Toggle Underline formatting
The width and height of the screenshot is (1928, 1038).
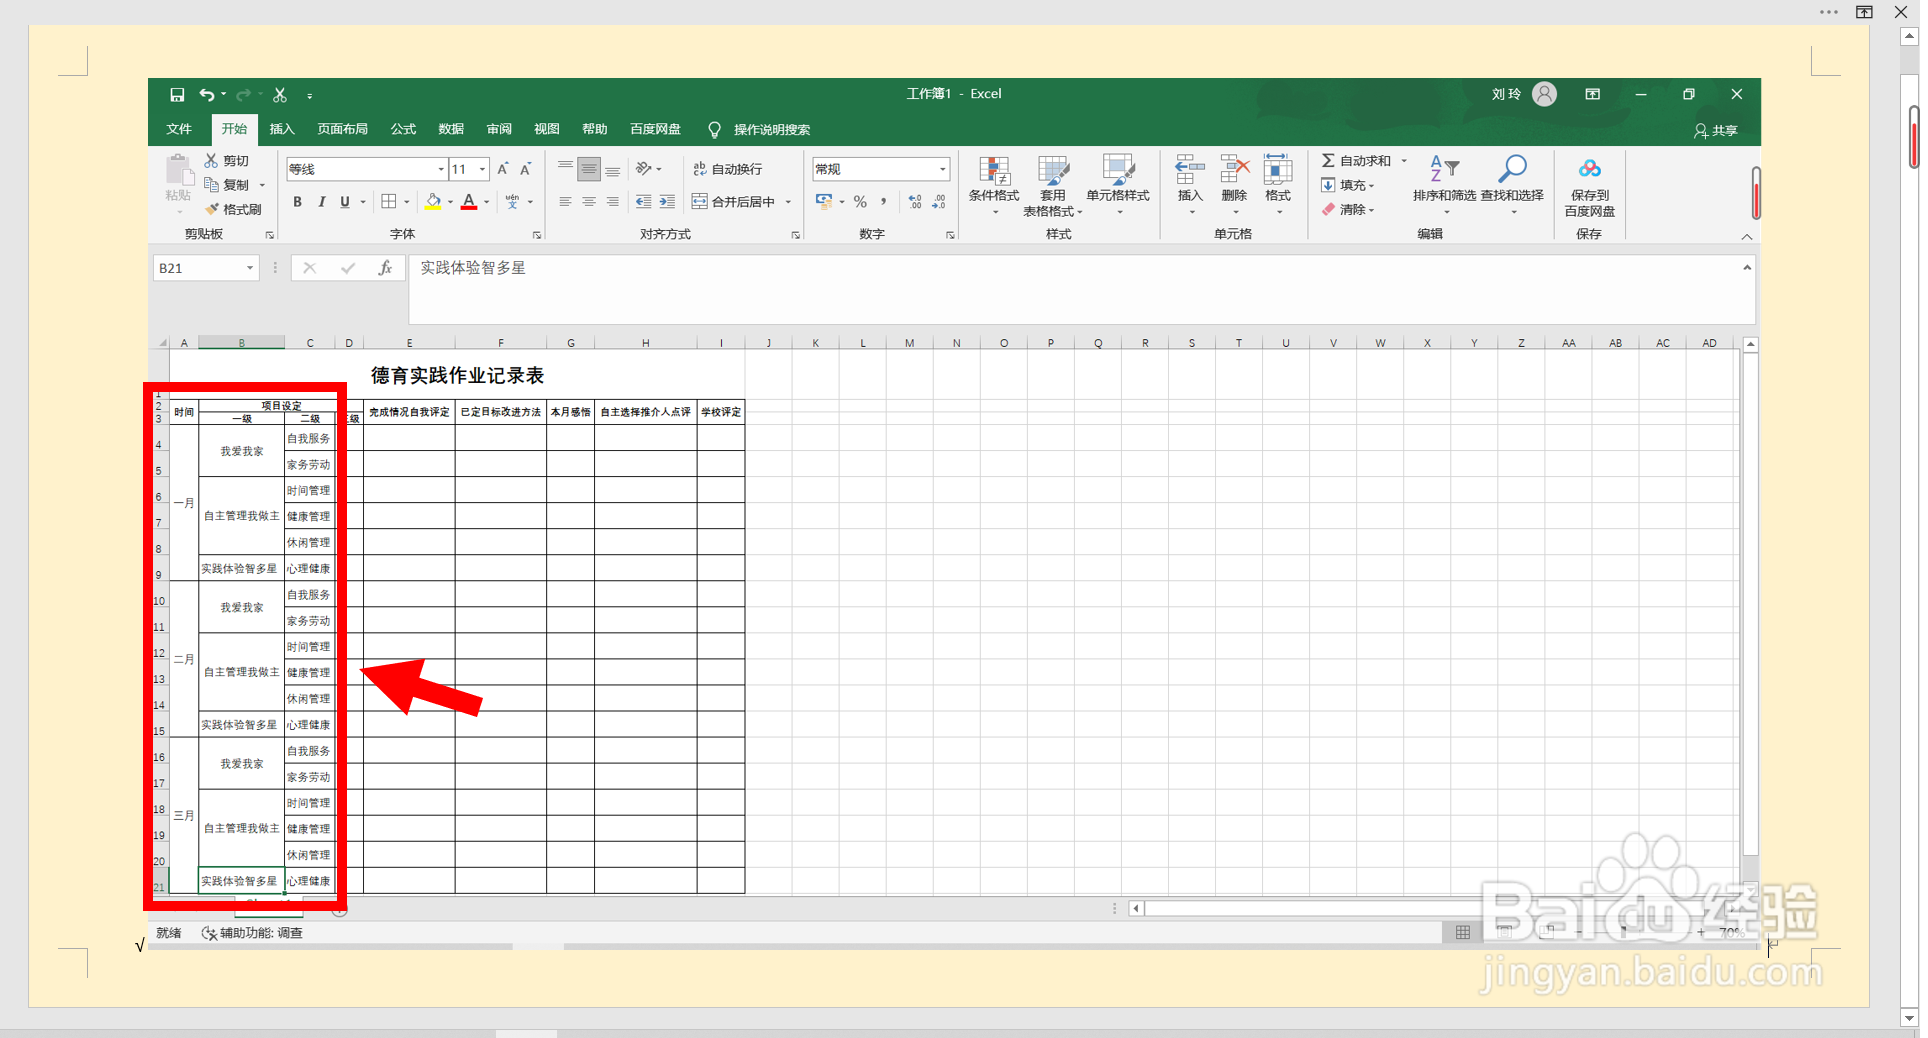pos(345,202)
